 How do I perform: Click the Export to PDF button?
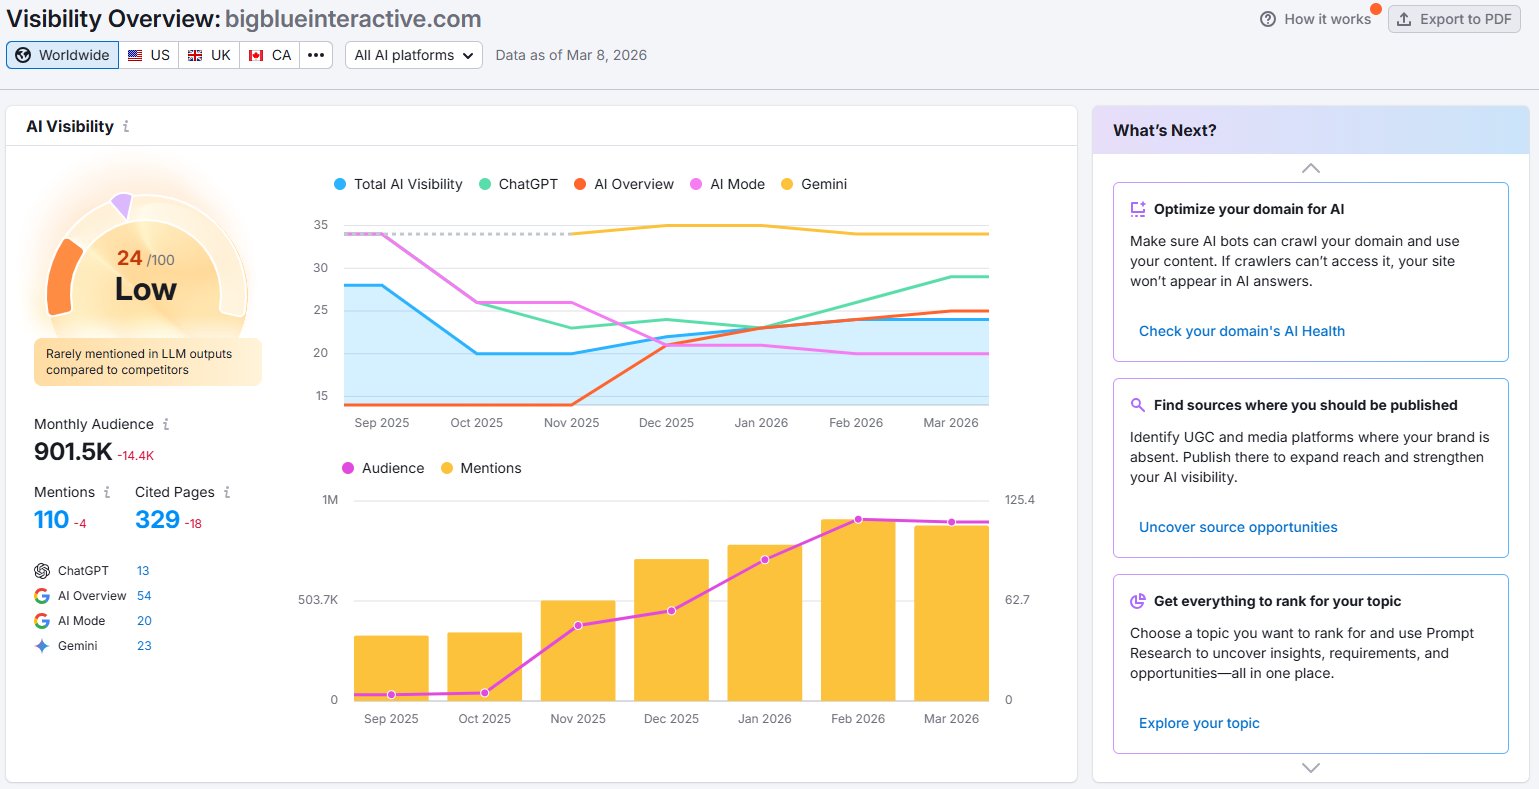(x=1454, y=19)
